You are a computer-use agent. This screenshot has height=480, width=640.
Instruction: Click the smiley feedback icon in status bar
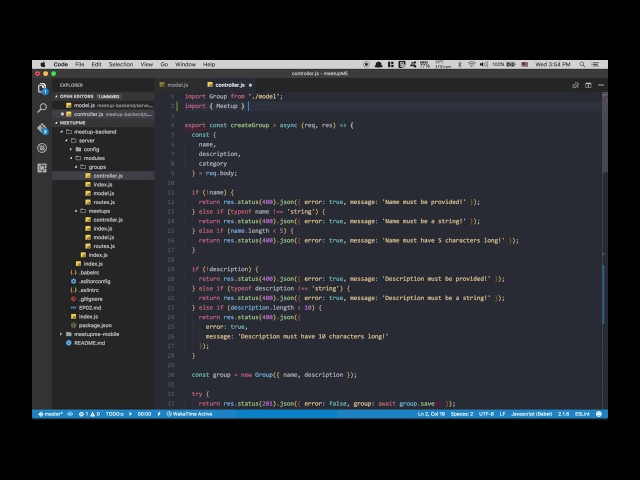599,414
